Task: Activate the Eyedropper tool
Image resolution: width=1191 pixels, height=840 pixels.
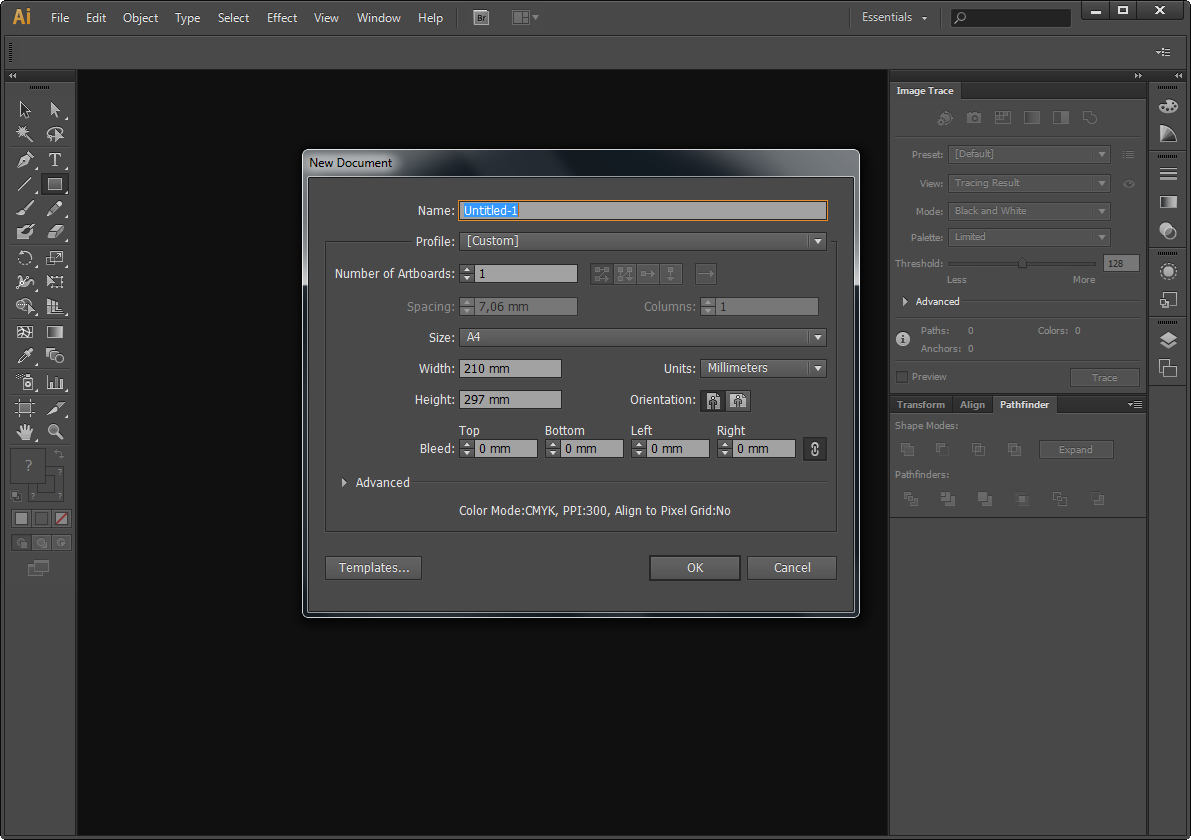Action: pyautogui.click(x=25, y=356)
